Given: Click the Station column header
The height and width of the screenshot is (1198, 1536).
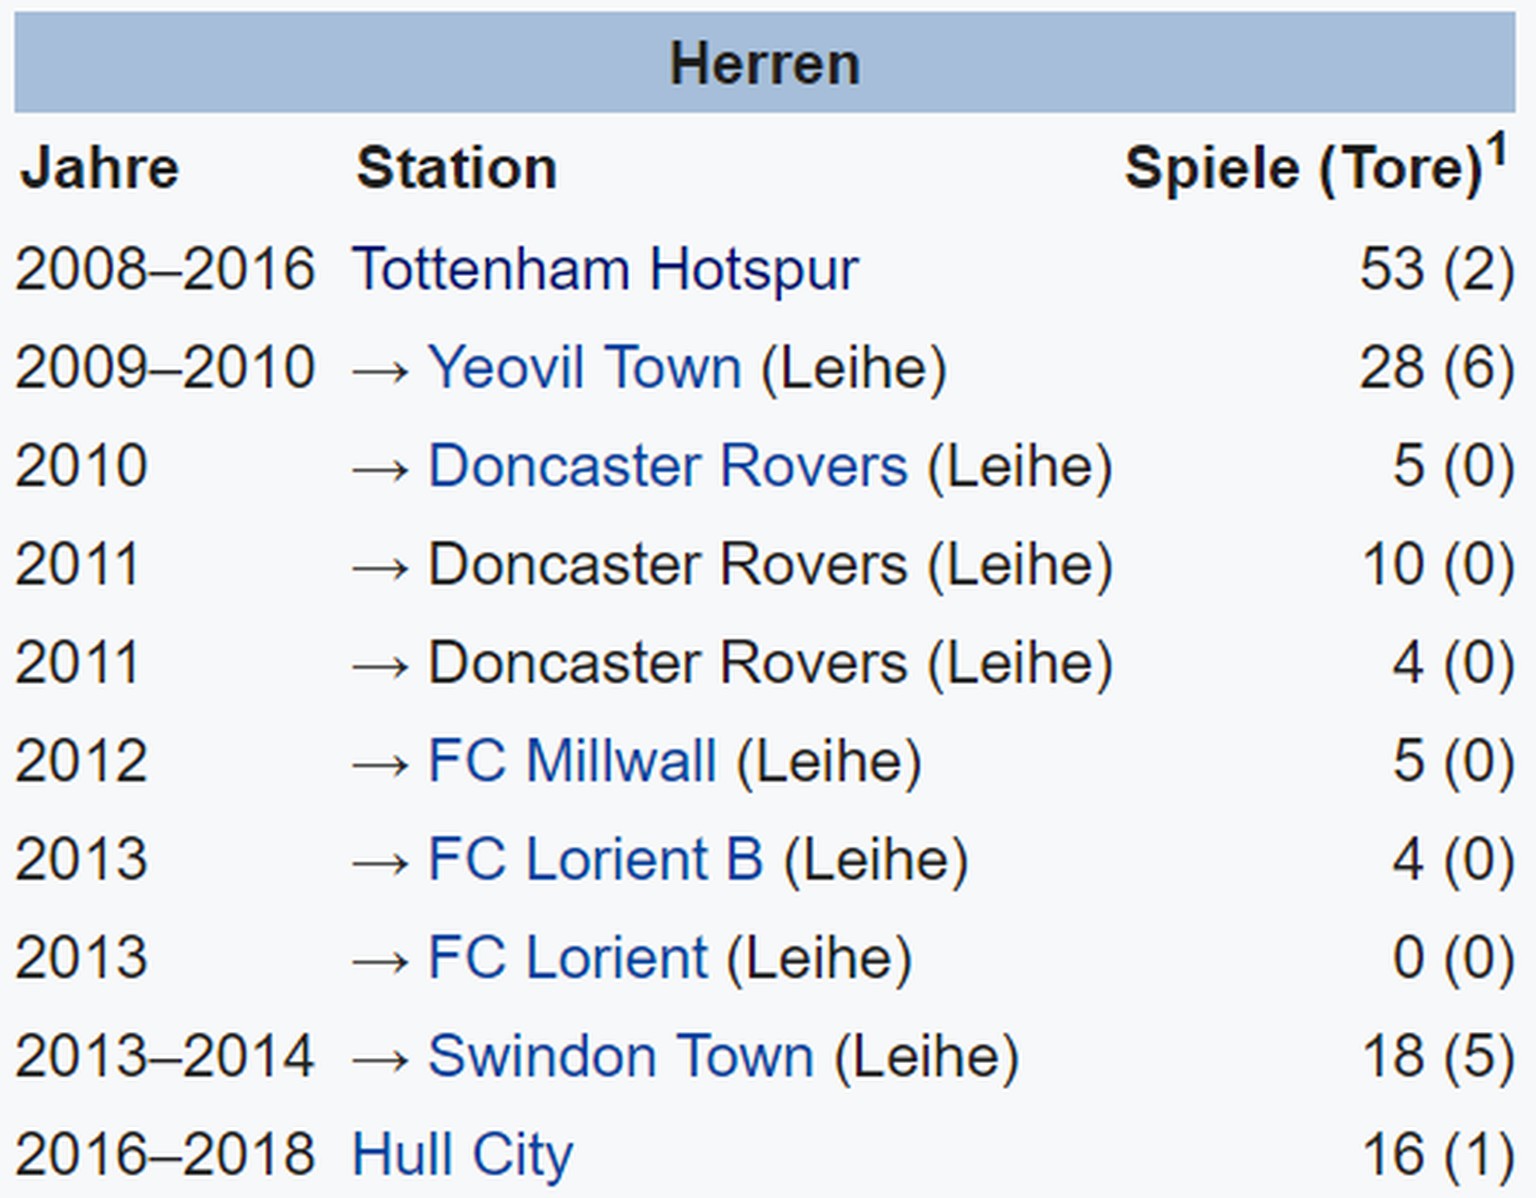Looking at the screenshot, I should [x=457, y=168].
